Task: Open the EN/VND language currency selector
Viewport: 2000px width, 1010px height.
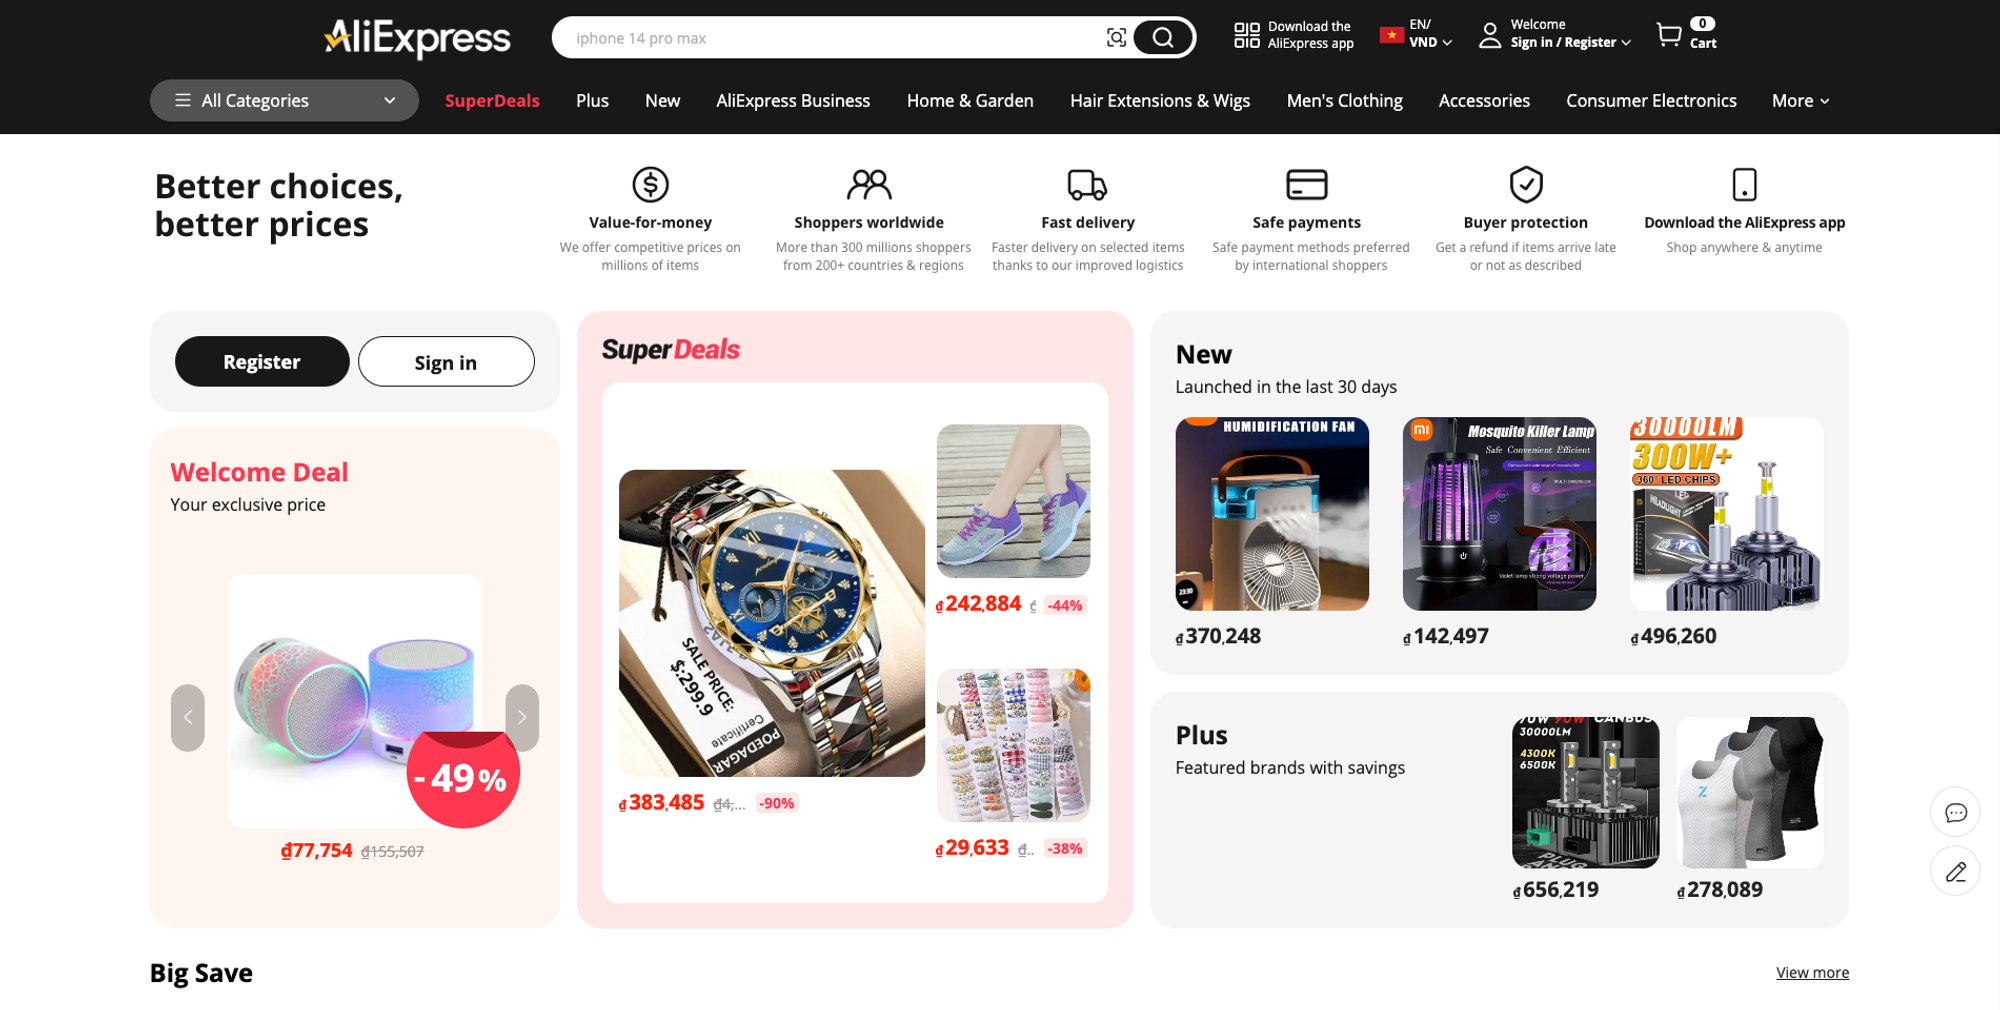Action: coord(1415,34)
